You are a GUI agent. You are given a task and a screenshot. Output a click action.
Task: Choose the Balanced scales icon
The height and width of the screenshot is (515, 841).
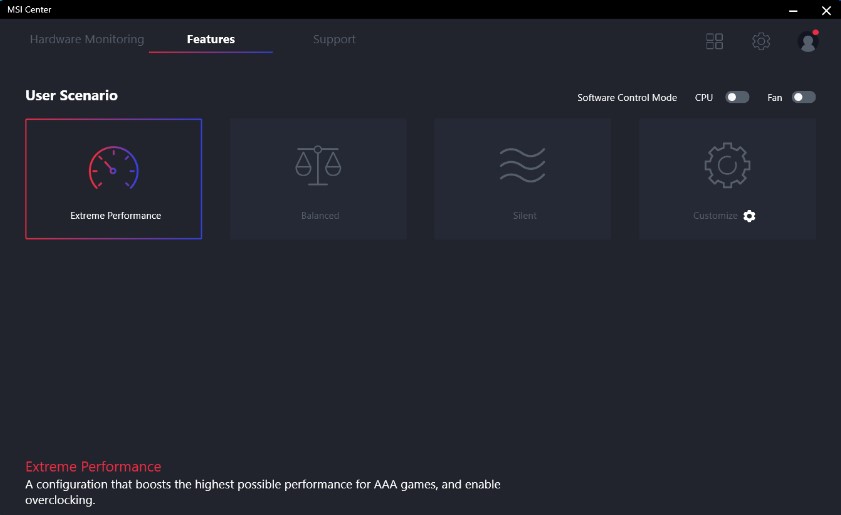click(318, 165)
